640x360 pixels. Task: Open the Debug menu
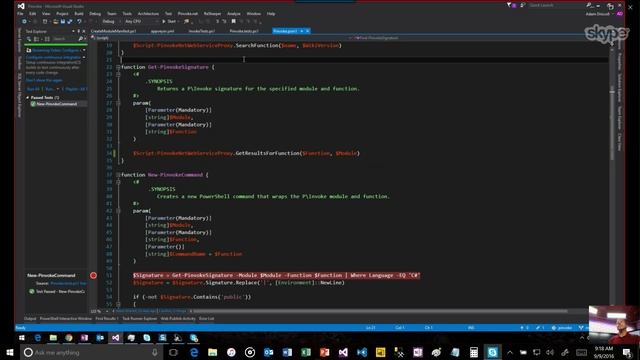[95, 13]
